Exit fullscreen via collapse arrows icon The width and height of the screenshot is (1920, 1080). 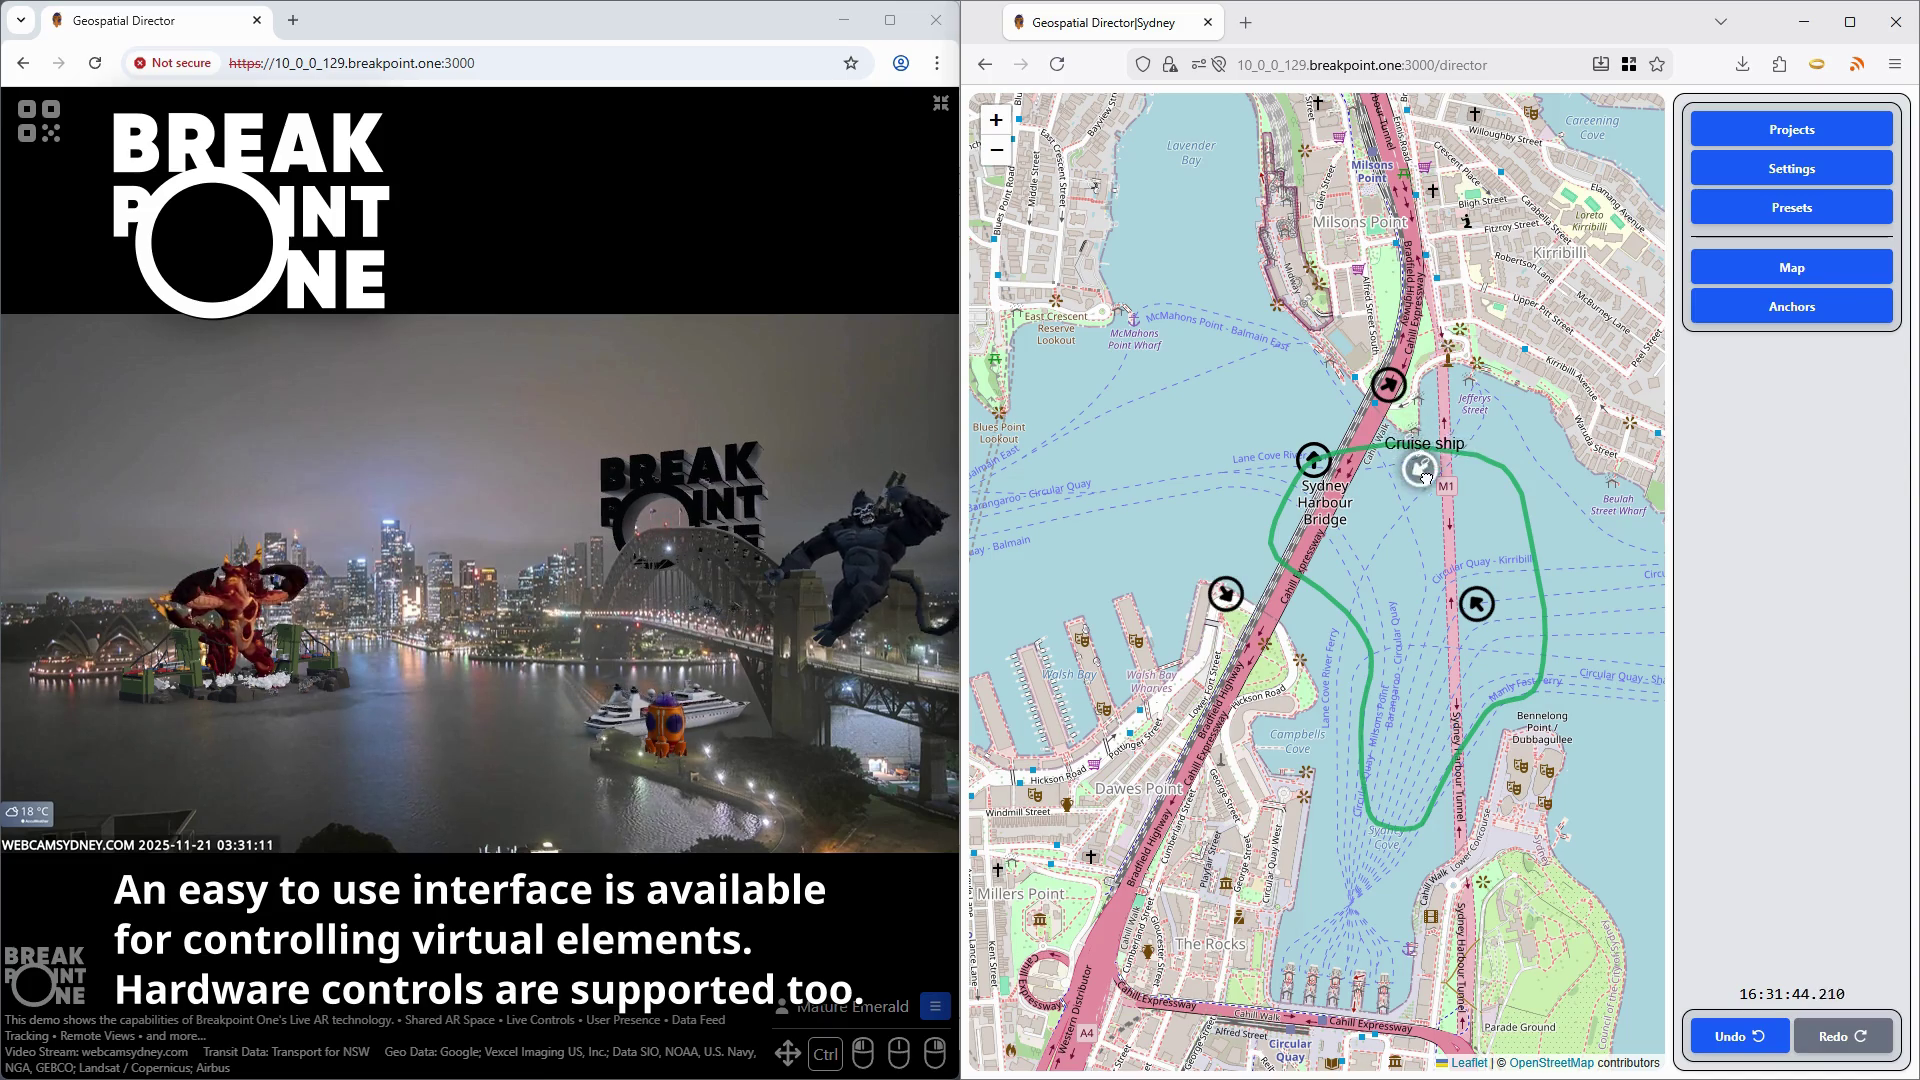(940, 103)
